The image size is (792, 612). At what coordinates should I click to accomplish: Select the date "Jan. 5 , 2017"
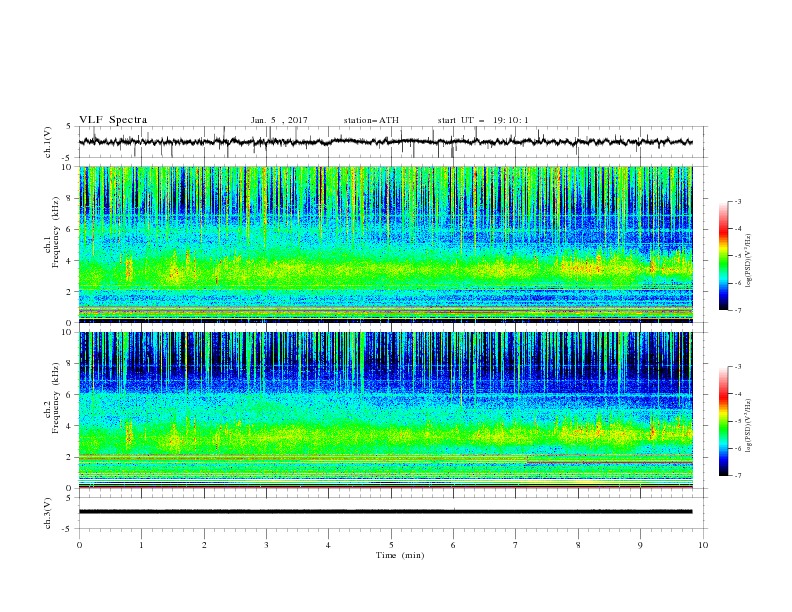(279, 120)
